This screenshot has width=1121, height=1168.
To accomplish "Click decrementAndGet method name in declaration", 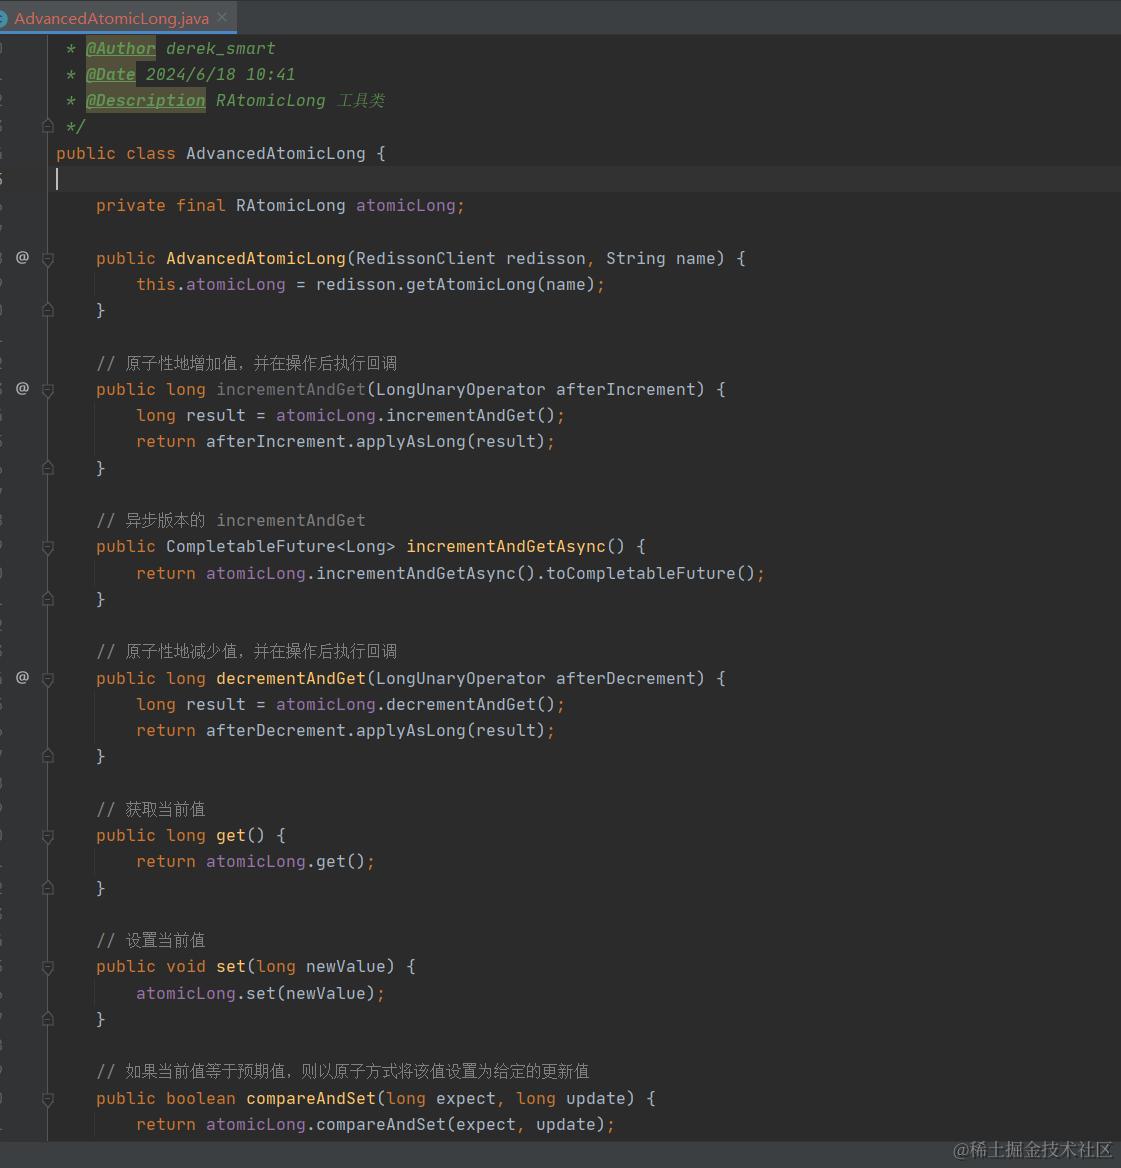I will [x=290, y=679].
